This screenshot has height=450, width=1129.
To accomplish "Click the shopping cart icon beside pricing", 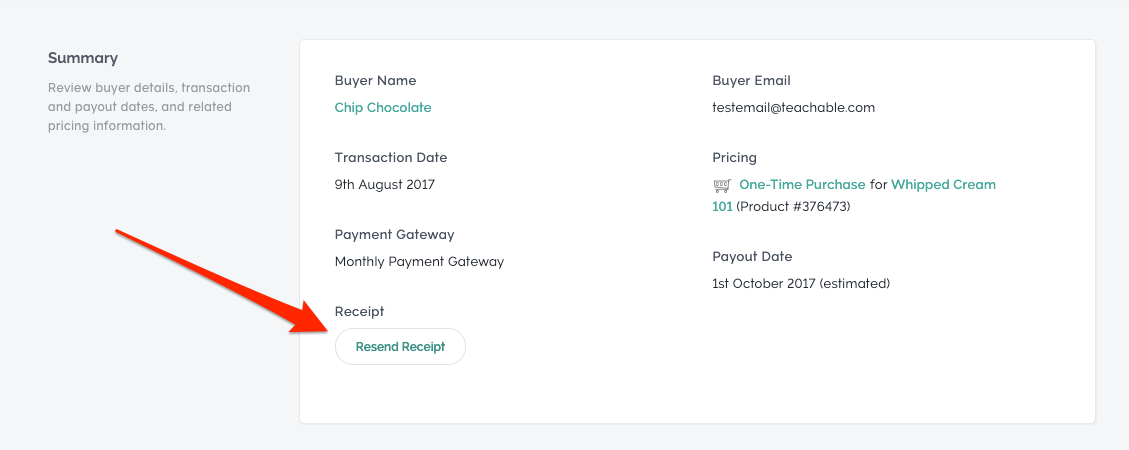I will pyautogui.click(x=721, y=186).
